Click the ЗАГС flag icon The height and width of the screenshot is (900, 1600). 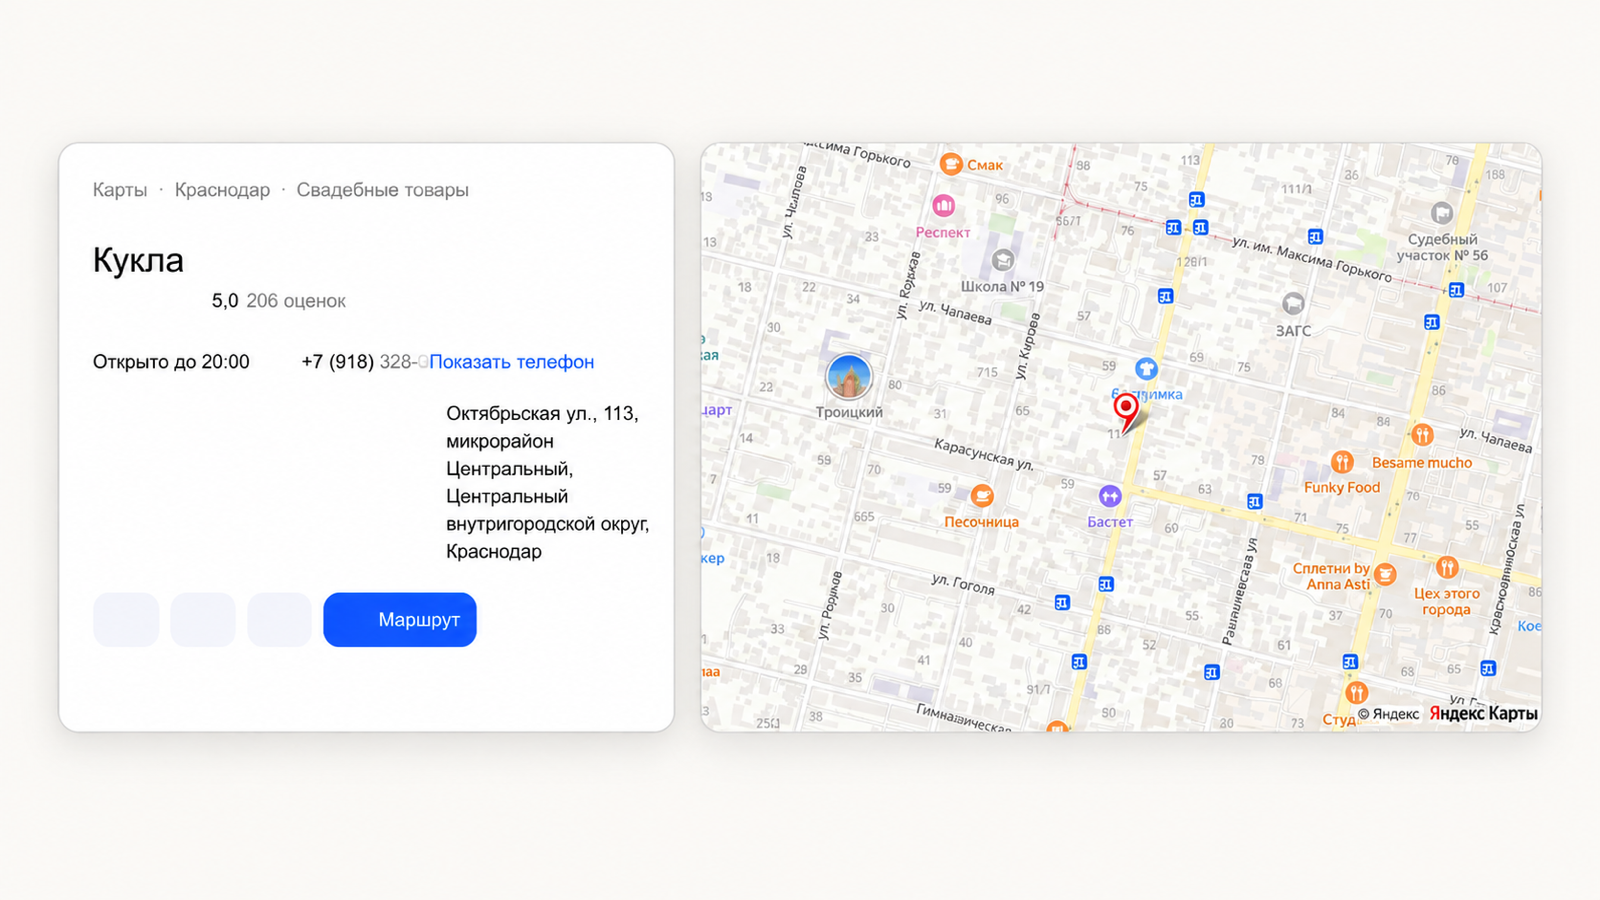(x=1293, y=304)
